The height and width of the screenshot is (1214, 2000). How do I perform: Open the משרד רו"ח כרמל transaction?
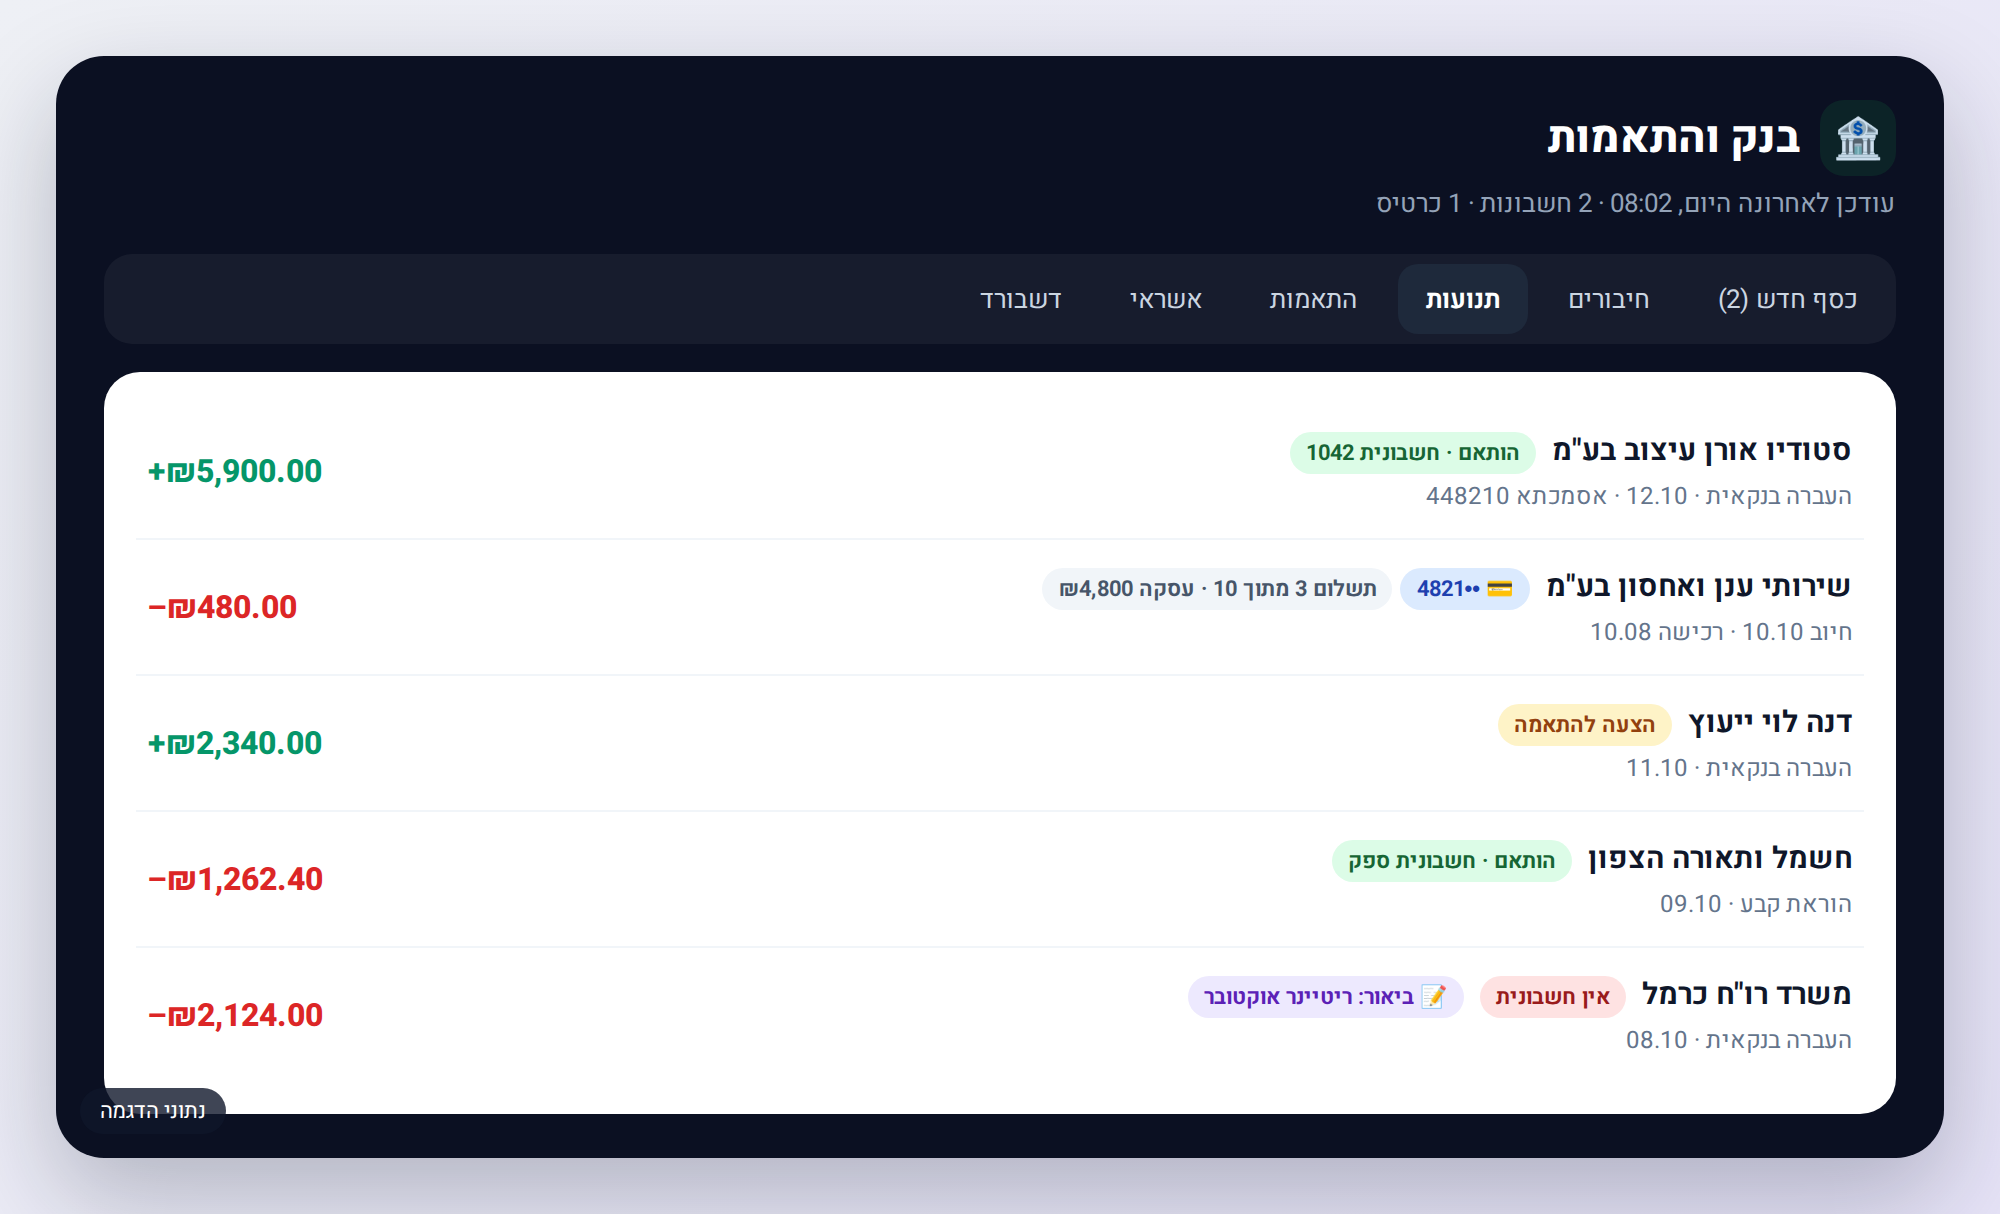(x=1000, y=1015)
